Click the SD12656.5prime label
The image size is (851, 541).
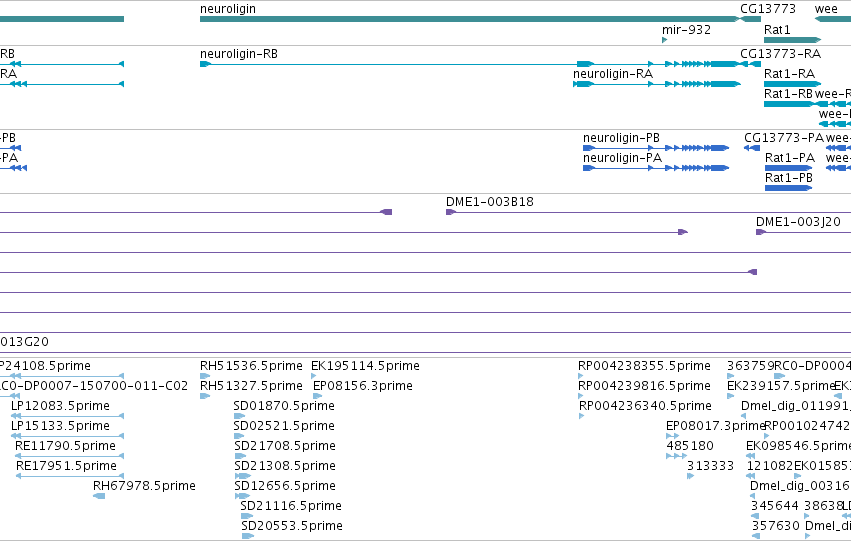pyautogui.click(x=284, y=486)
